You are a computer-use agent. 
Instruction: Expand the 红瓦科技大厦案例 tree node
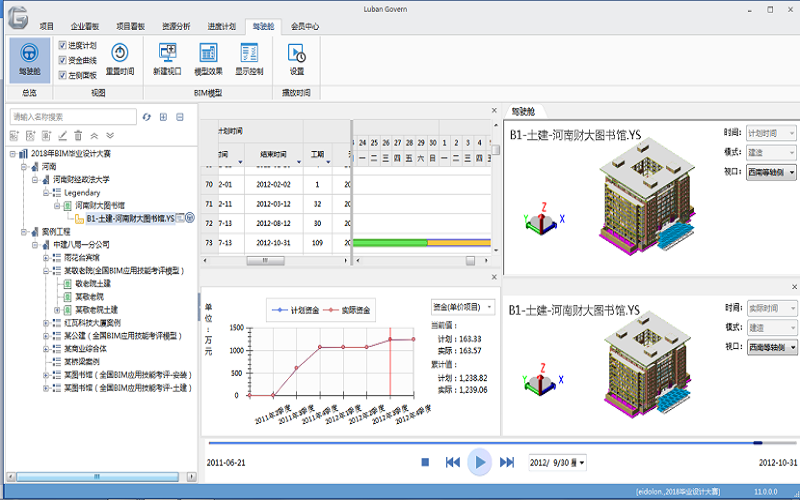(46, 322)
